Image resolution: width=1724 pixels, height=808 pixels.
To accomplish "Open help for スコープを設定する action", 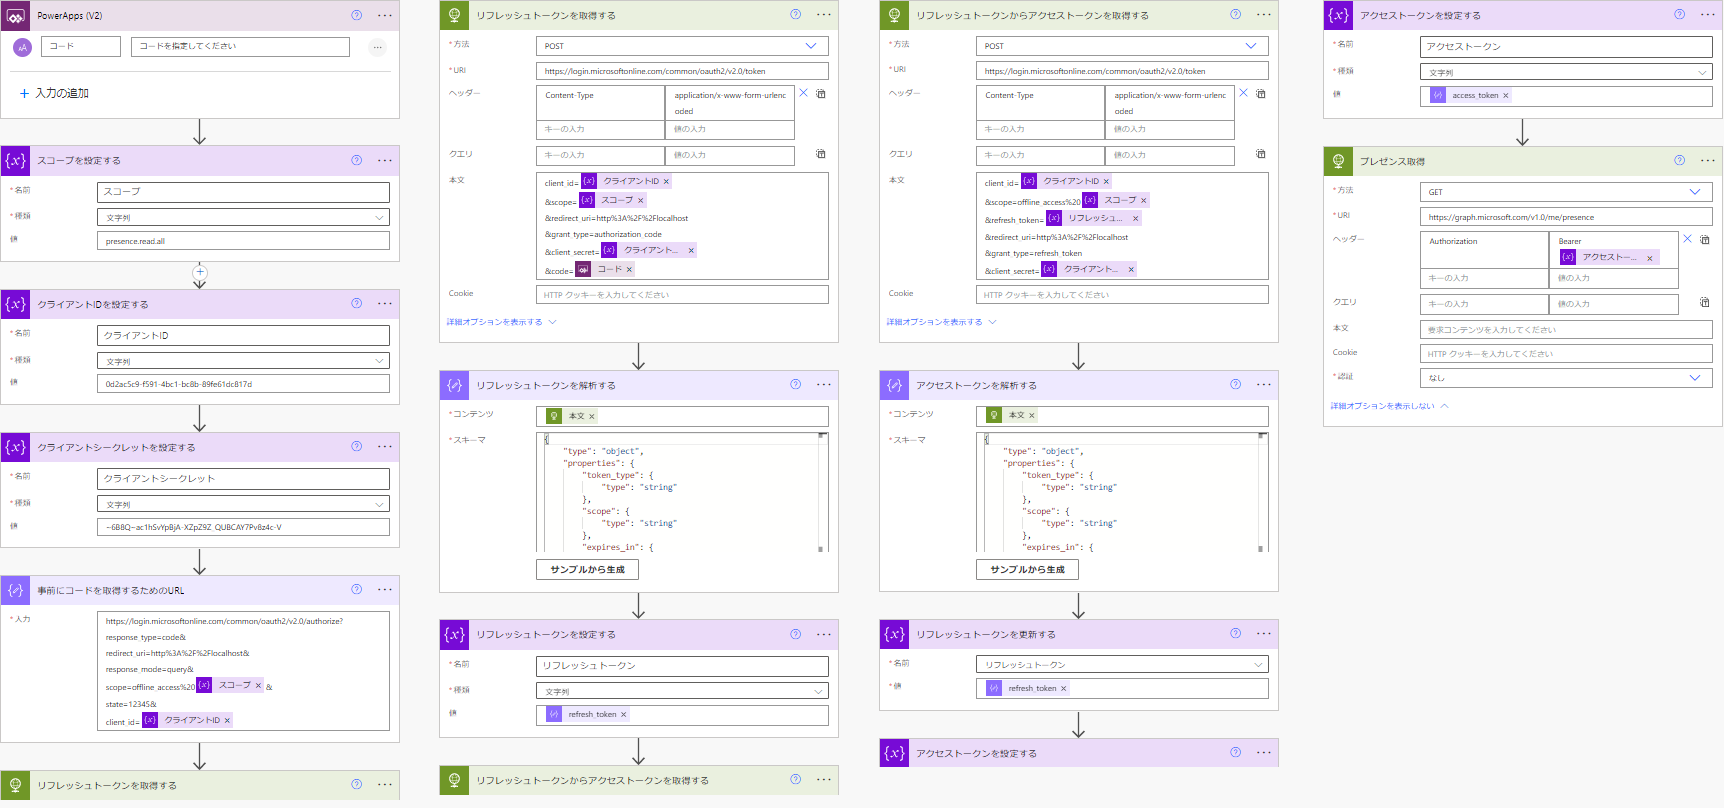I will coord(357,160).
